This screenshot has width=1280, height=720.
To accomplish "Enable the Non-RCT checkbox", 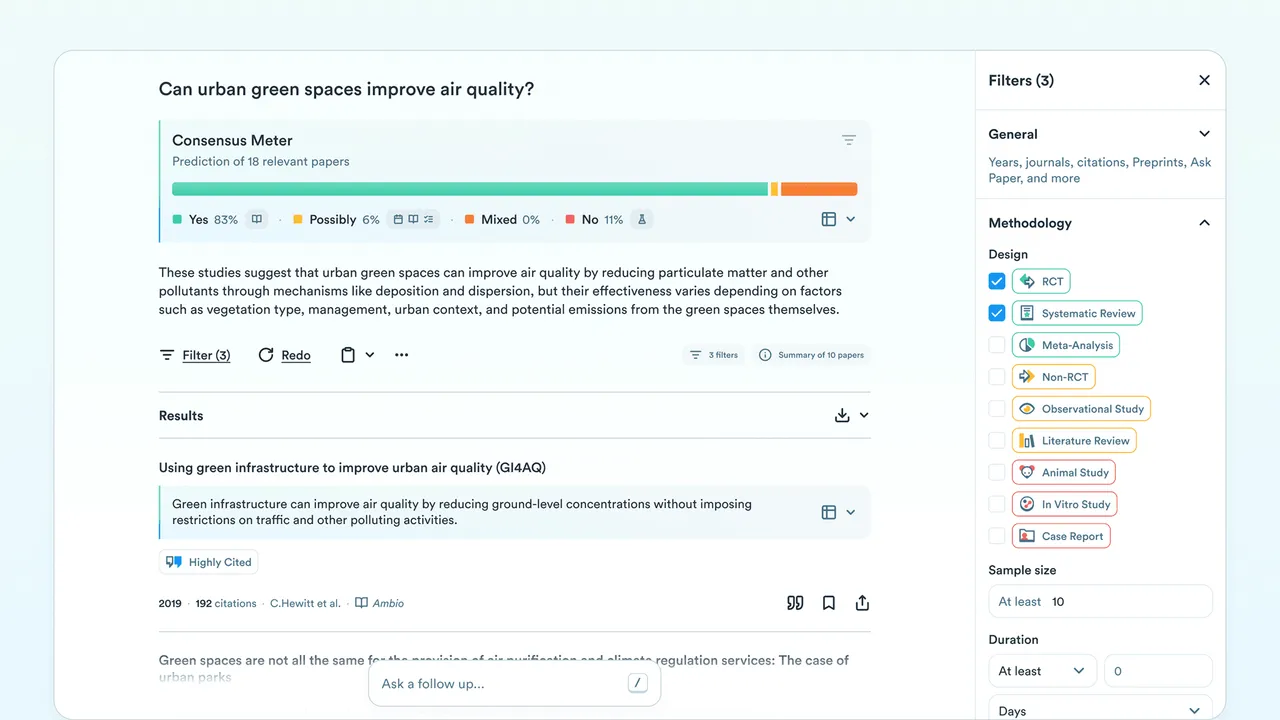I will [997, 377].
